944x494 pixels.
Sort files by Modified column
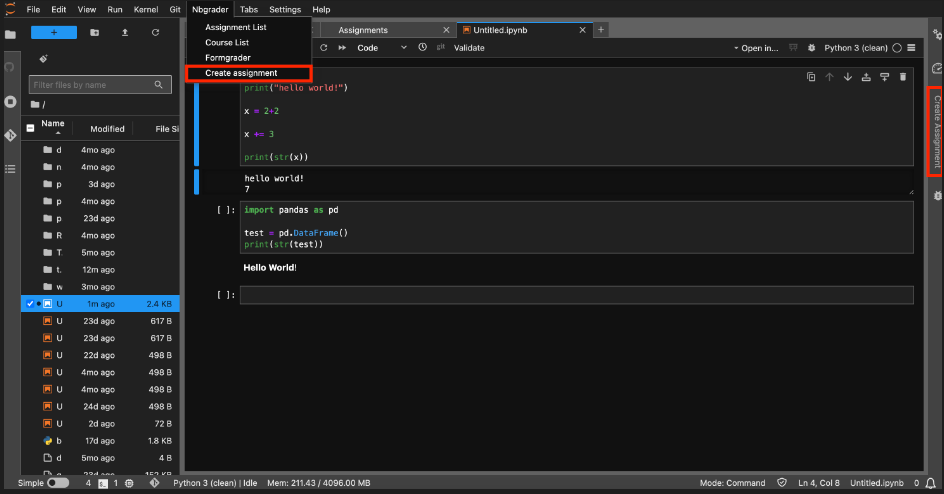107,129
